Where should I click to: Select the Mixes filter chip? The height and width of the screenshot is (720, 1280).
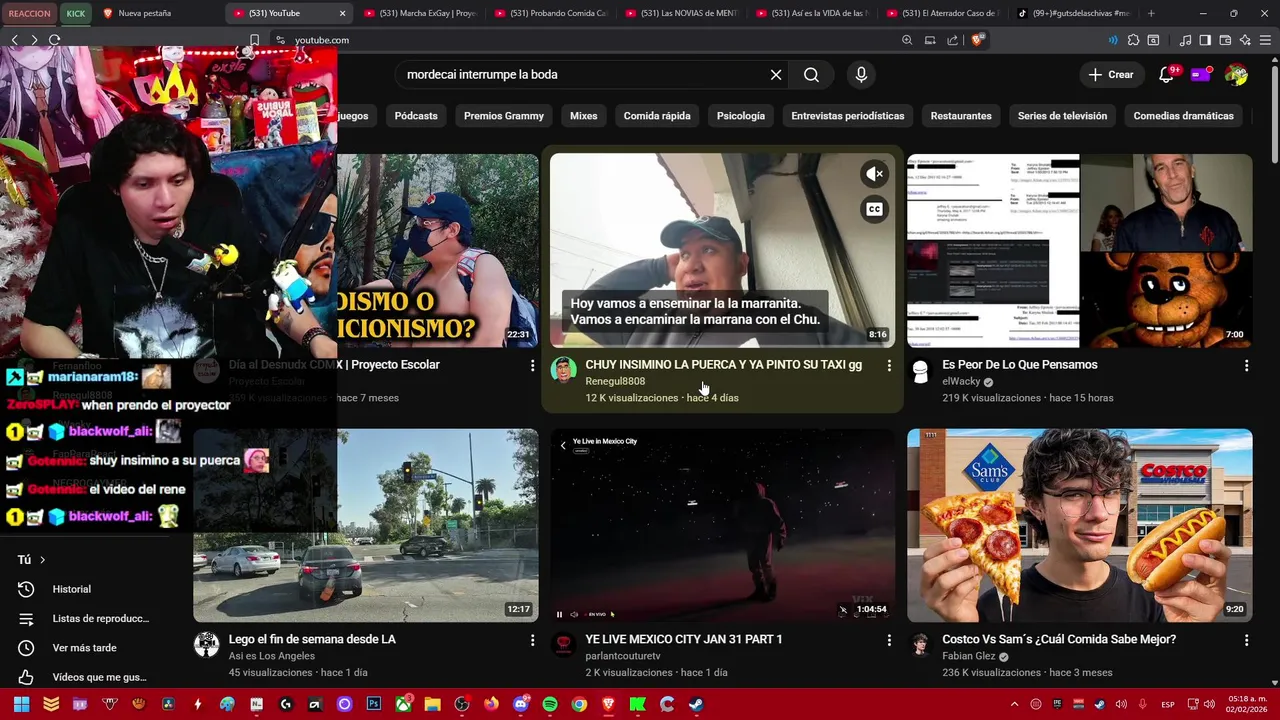coord(584,116)
